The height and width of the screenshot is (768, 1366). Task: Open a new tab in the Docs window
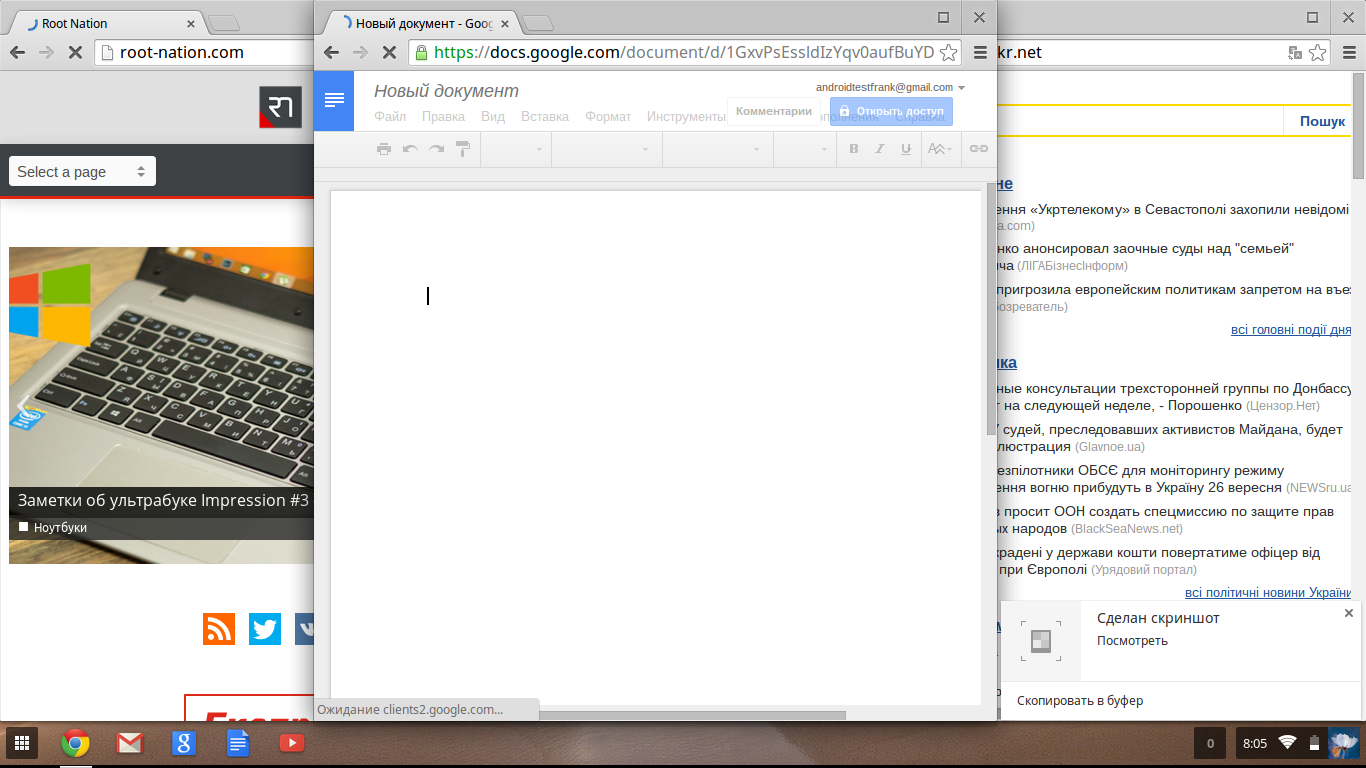tap(538, 23)
